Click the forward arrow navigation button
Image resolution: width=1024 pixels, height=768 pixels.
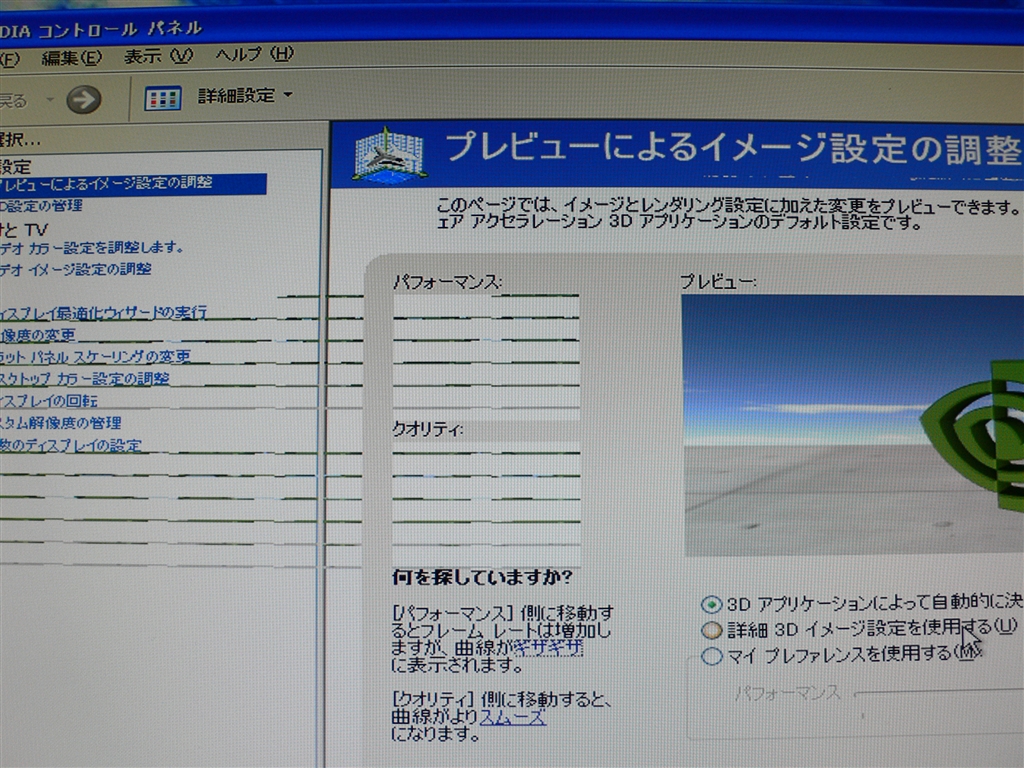[x=84, y=100]
